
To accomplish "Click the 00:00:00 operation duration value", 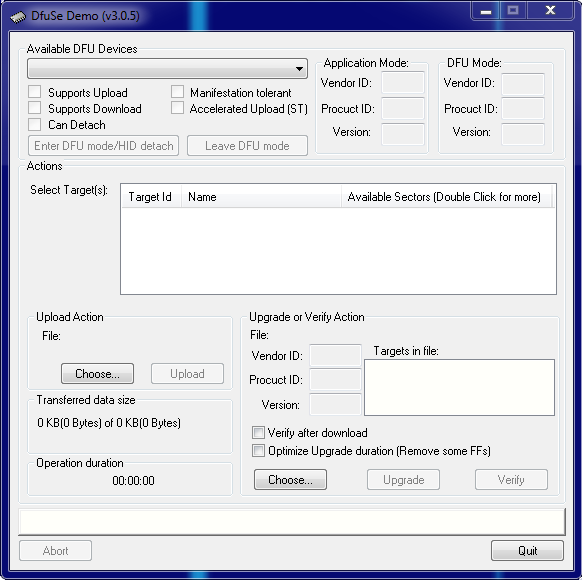I will click(133, 481).
